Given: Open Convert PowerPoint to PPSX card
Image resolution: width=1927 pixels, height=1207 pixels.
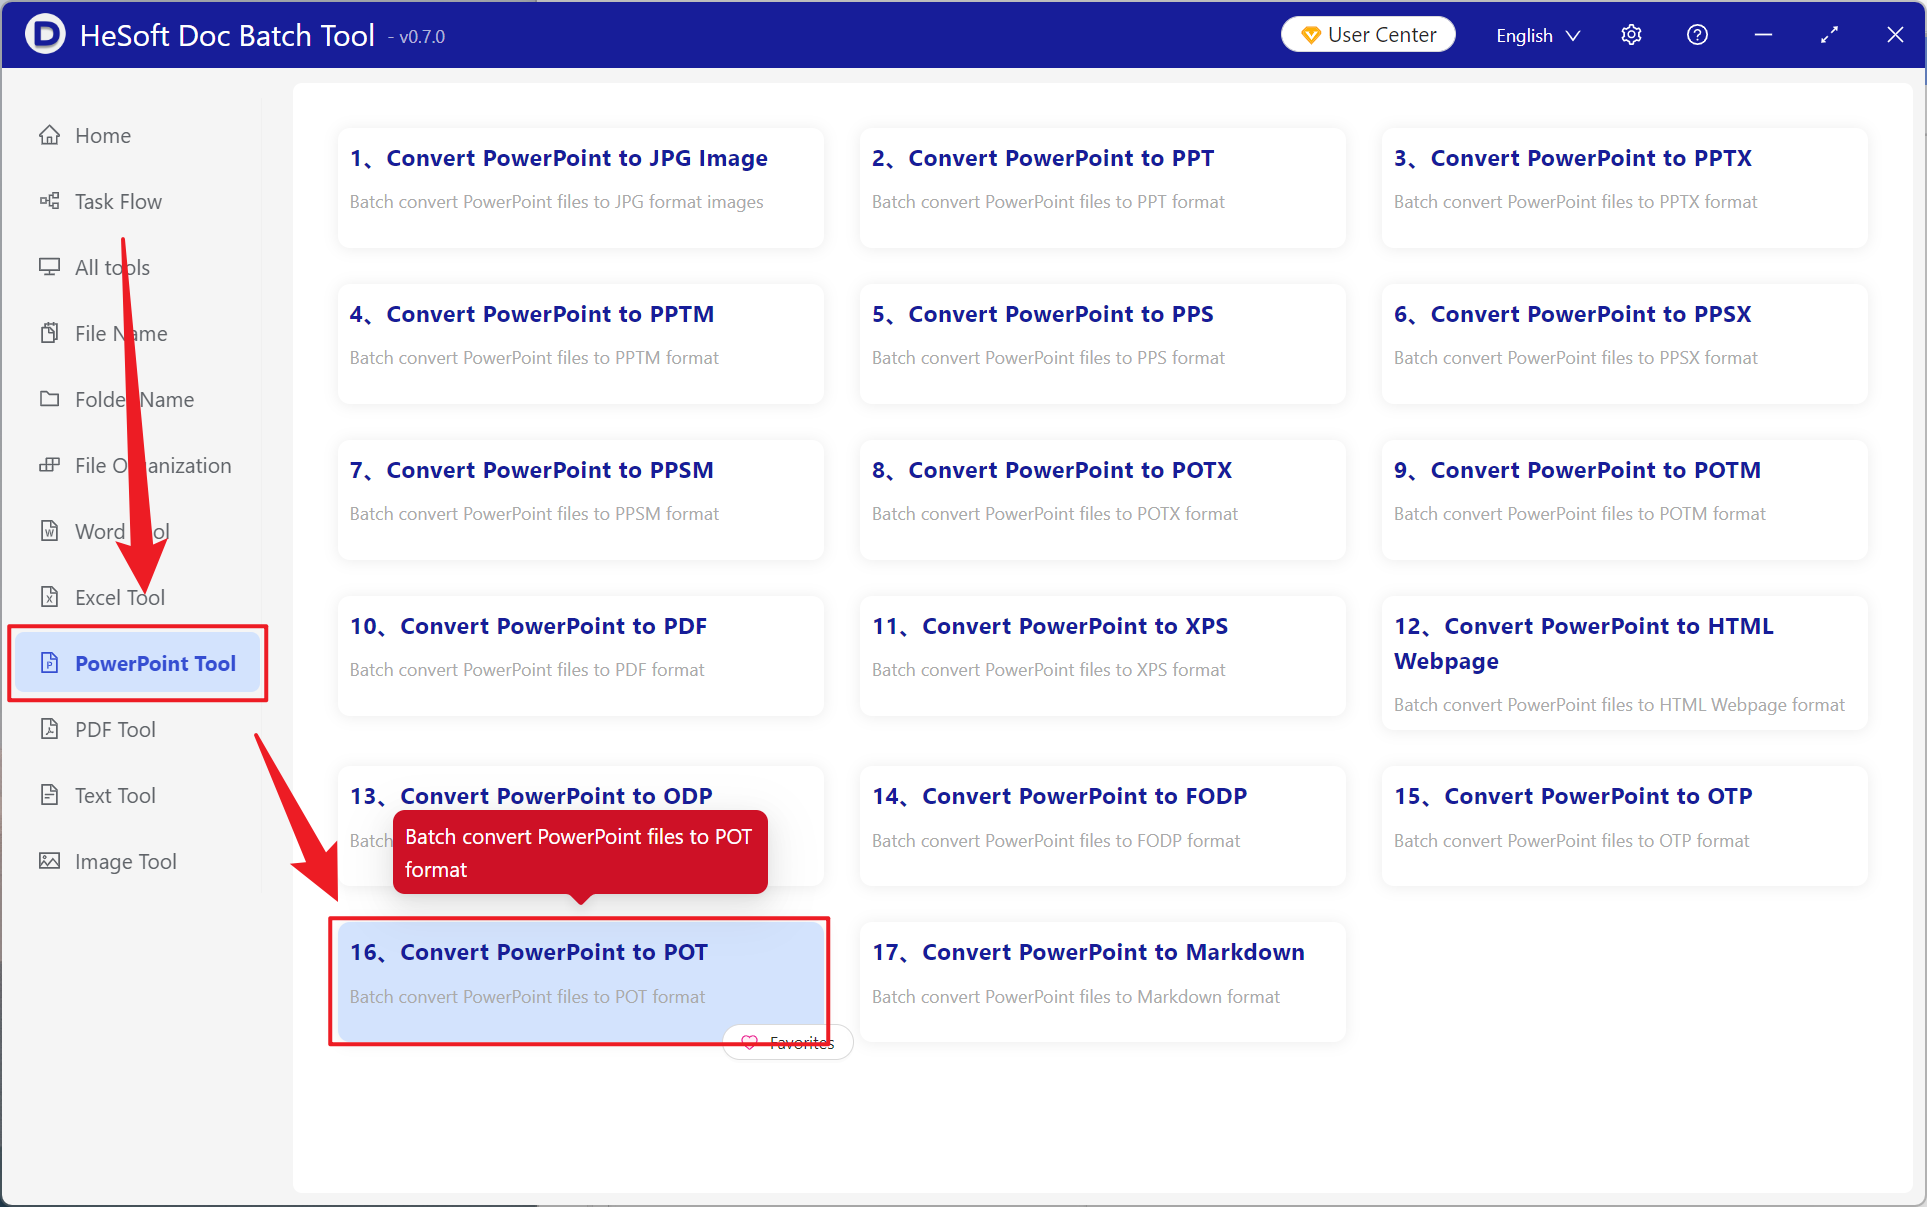Looking at the screenshot, I should pyautogui.click(x=1624, y=343).
